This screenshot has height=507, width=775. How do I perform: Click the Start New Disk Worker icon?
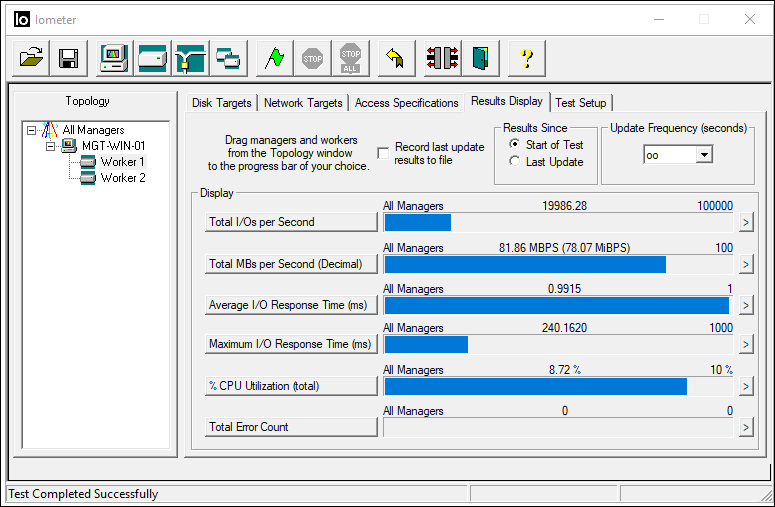152,58
